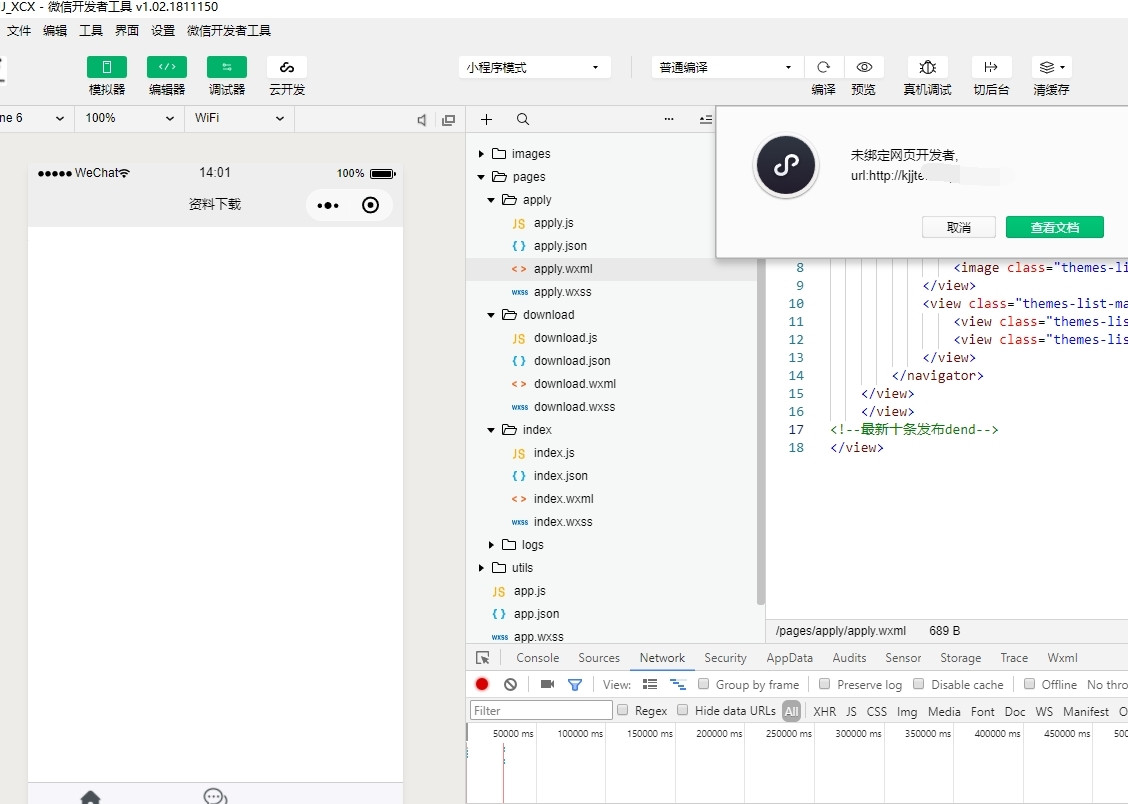Expand the logs folder
The width and height of the screenshot is (1128, 804).
(491, 545)
